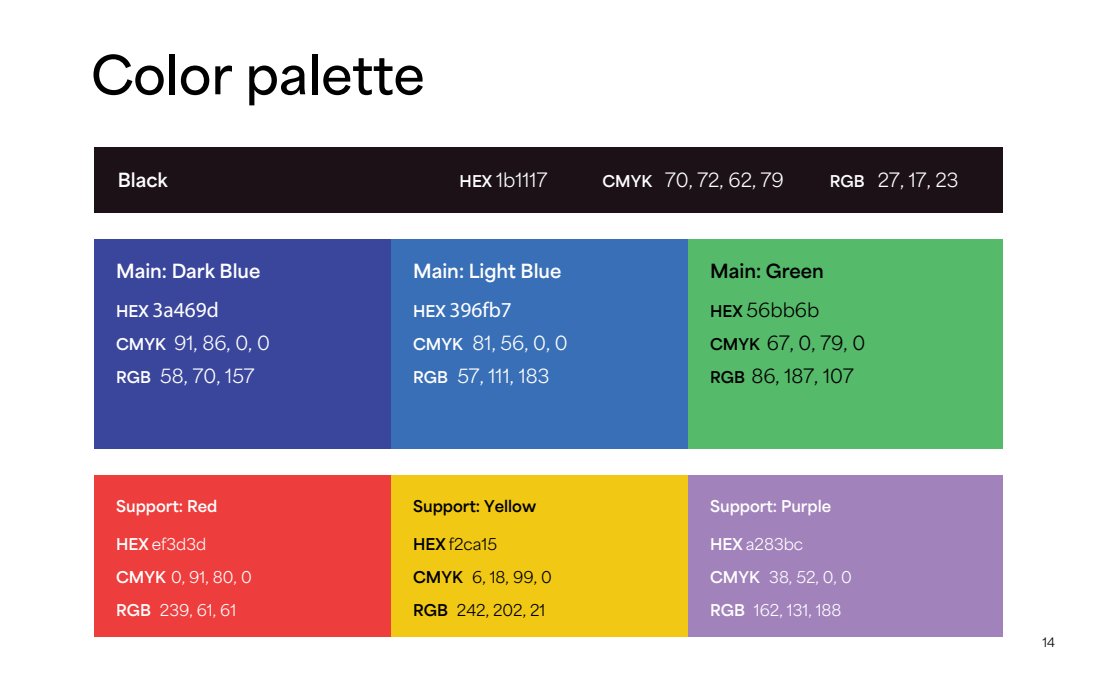Screen dimensions: 1100x687
Task: Select HEX 1b1117 text
Action: 503,181
